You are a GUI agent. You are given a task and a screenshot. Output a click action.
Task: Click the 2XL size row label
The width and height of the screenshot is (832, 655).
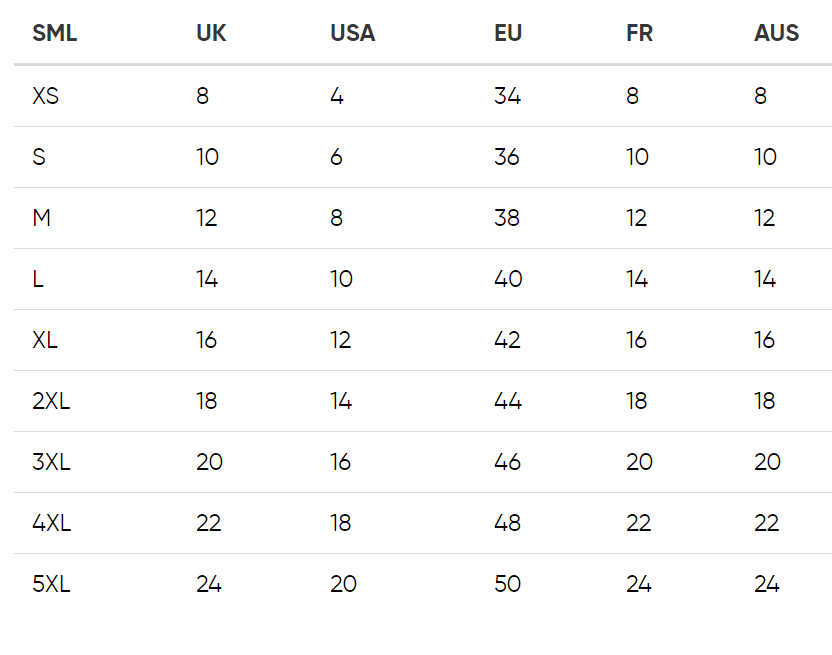51,401
